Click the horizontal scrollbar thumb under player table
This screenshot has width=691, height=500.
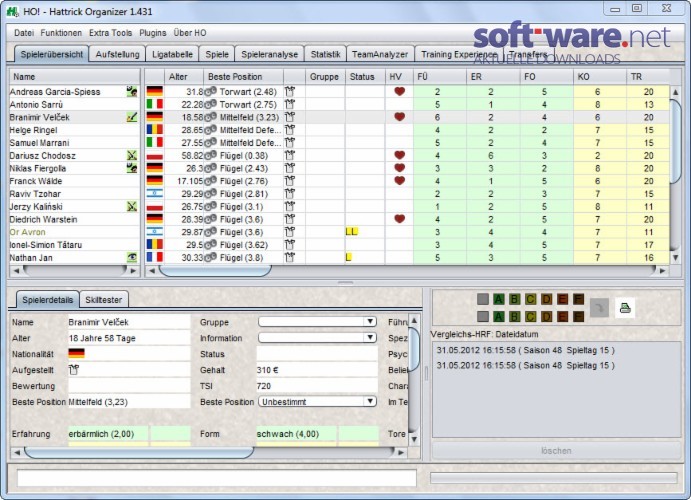coord(215,270)
